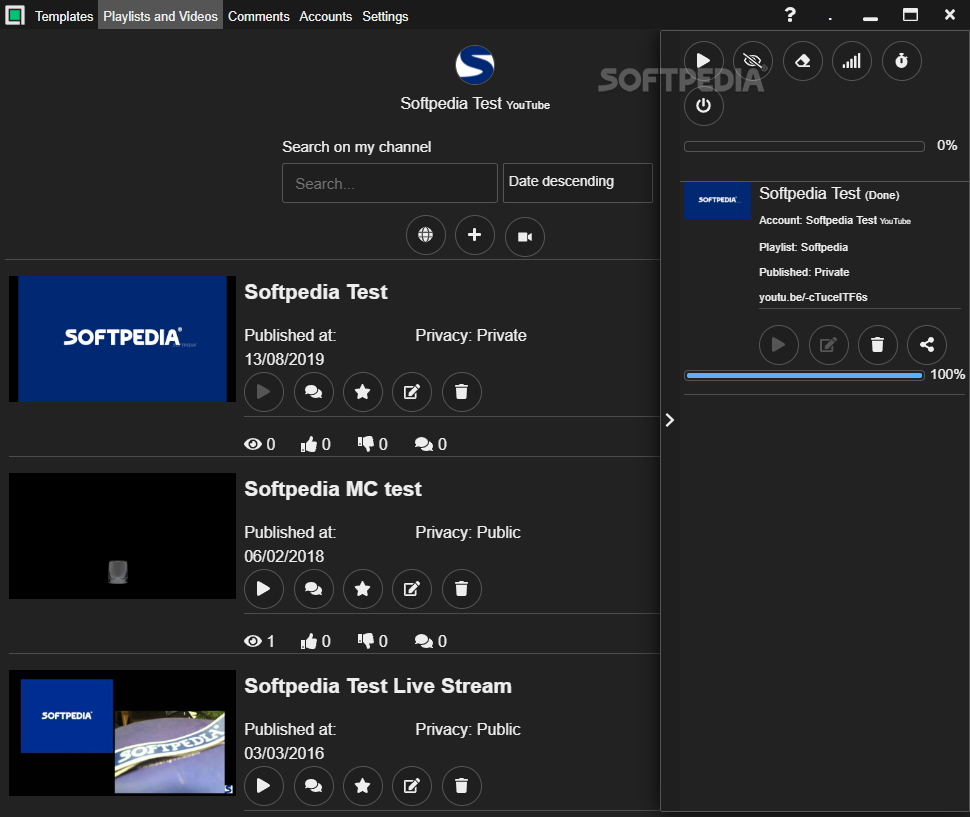Delete the Softpedia Test Live Stream video
This screenshot has width=970, height=817.
click(461, 786)
